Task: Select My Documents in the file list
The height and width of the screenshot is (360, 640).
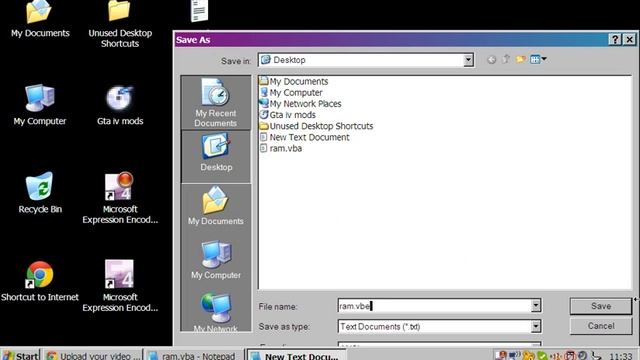Action: click(x=294, y=81)
